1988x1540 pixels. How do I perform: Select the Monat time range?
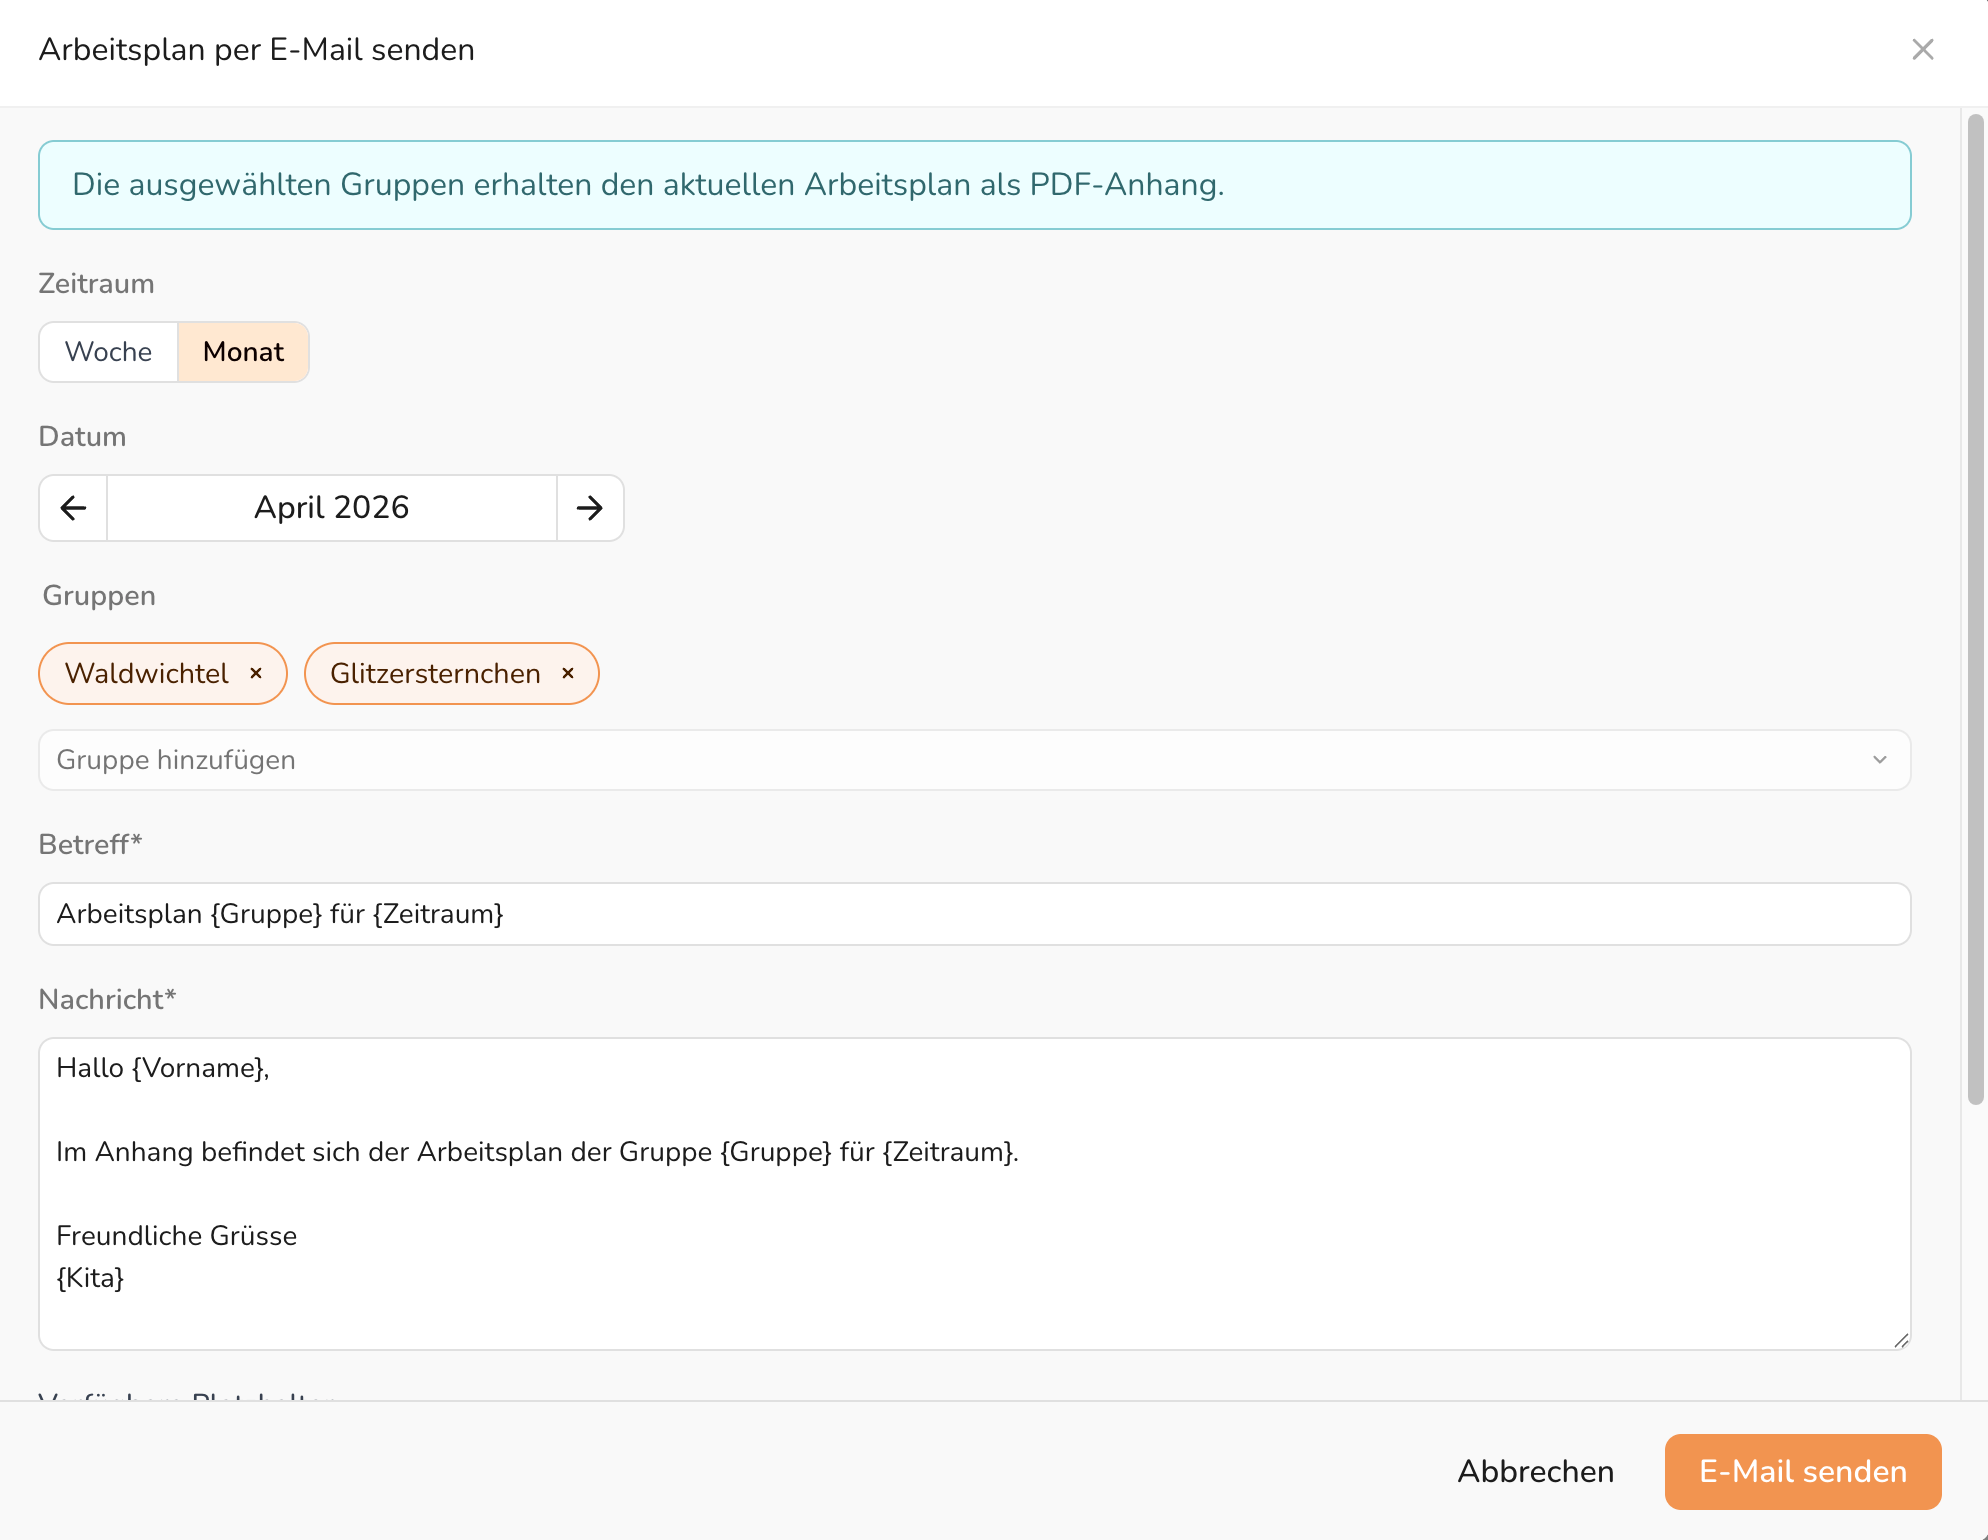[243, 352]
